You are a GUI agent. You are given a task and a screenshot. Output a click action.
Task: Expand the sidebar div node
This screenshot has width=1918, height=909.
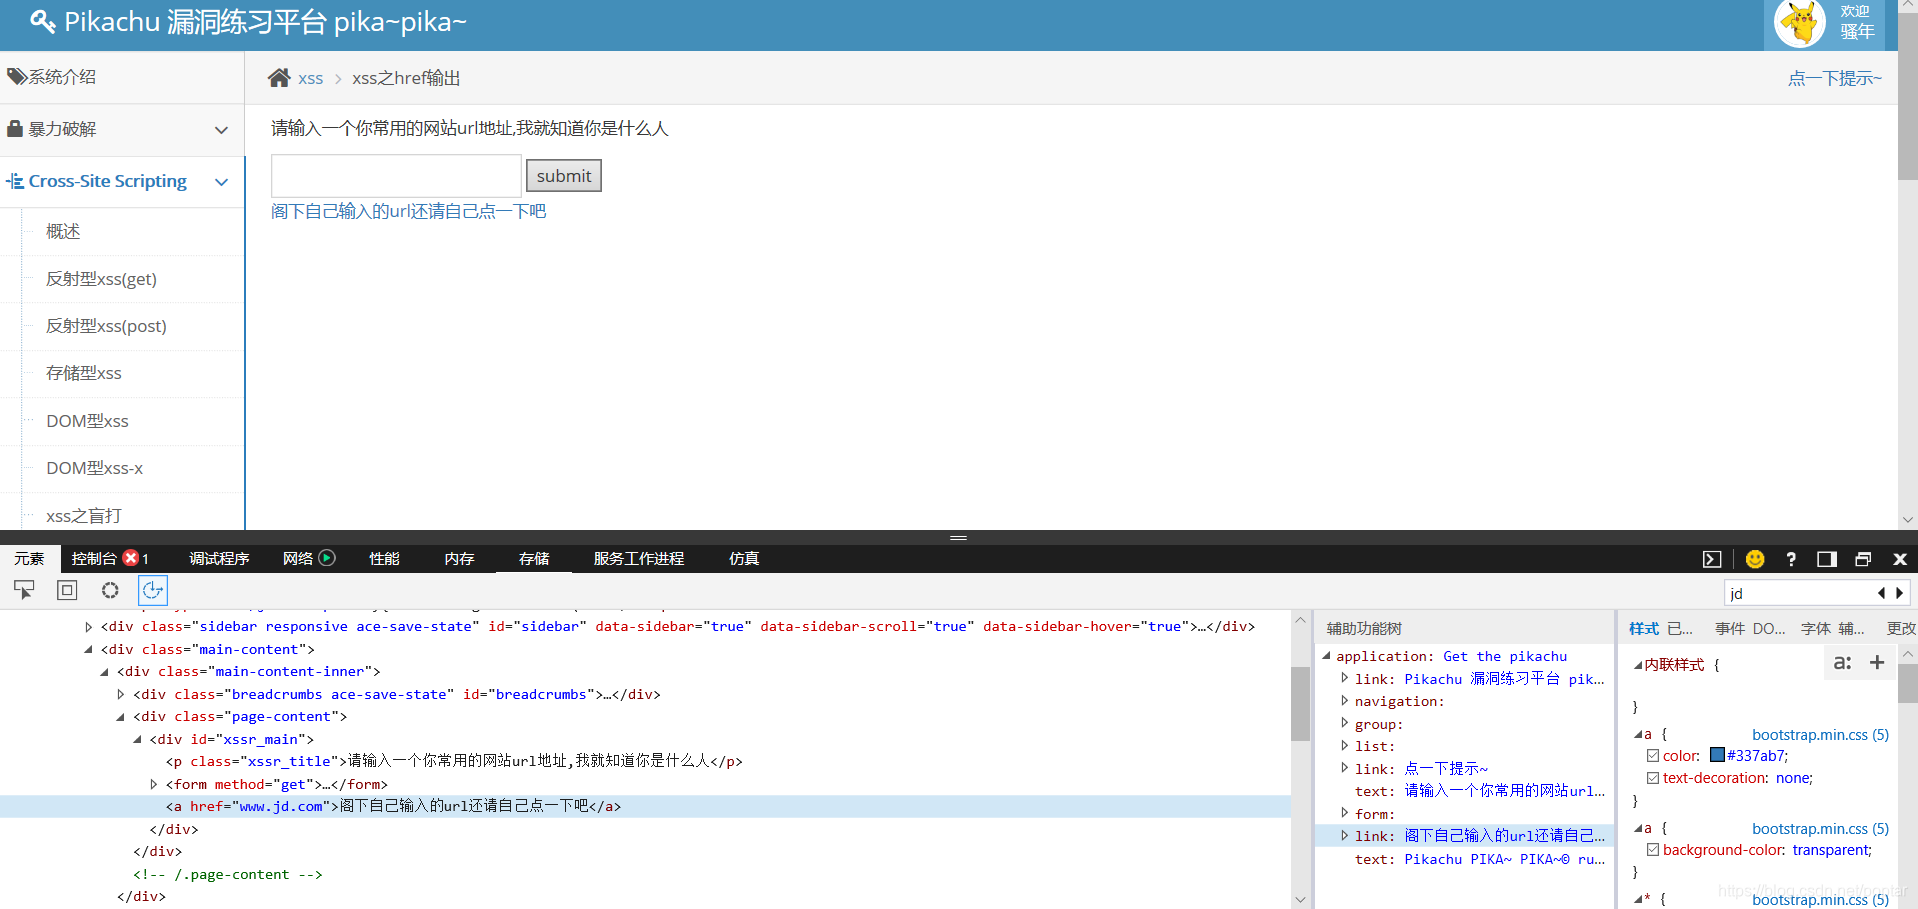pyautogui.click(x=89, y=627)
